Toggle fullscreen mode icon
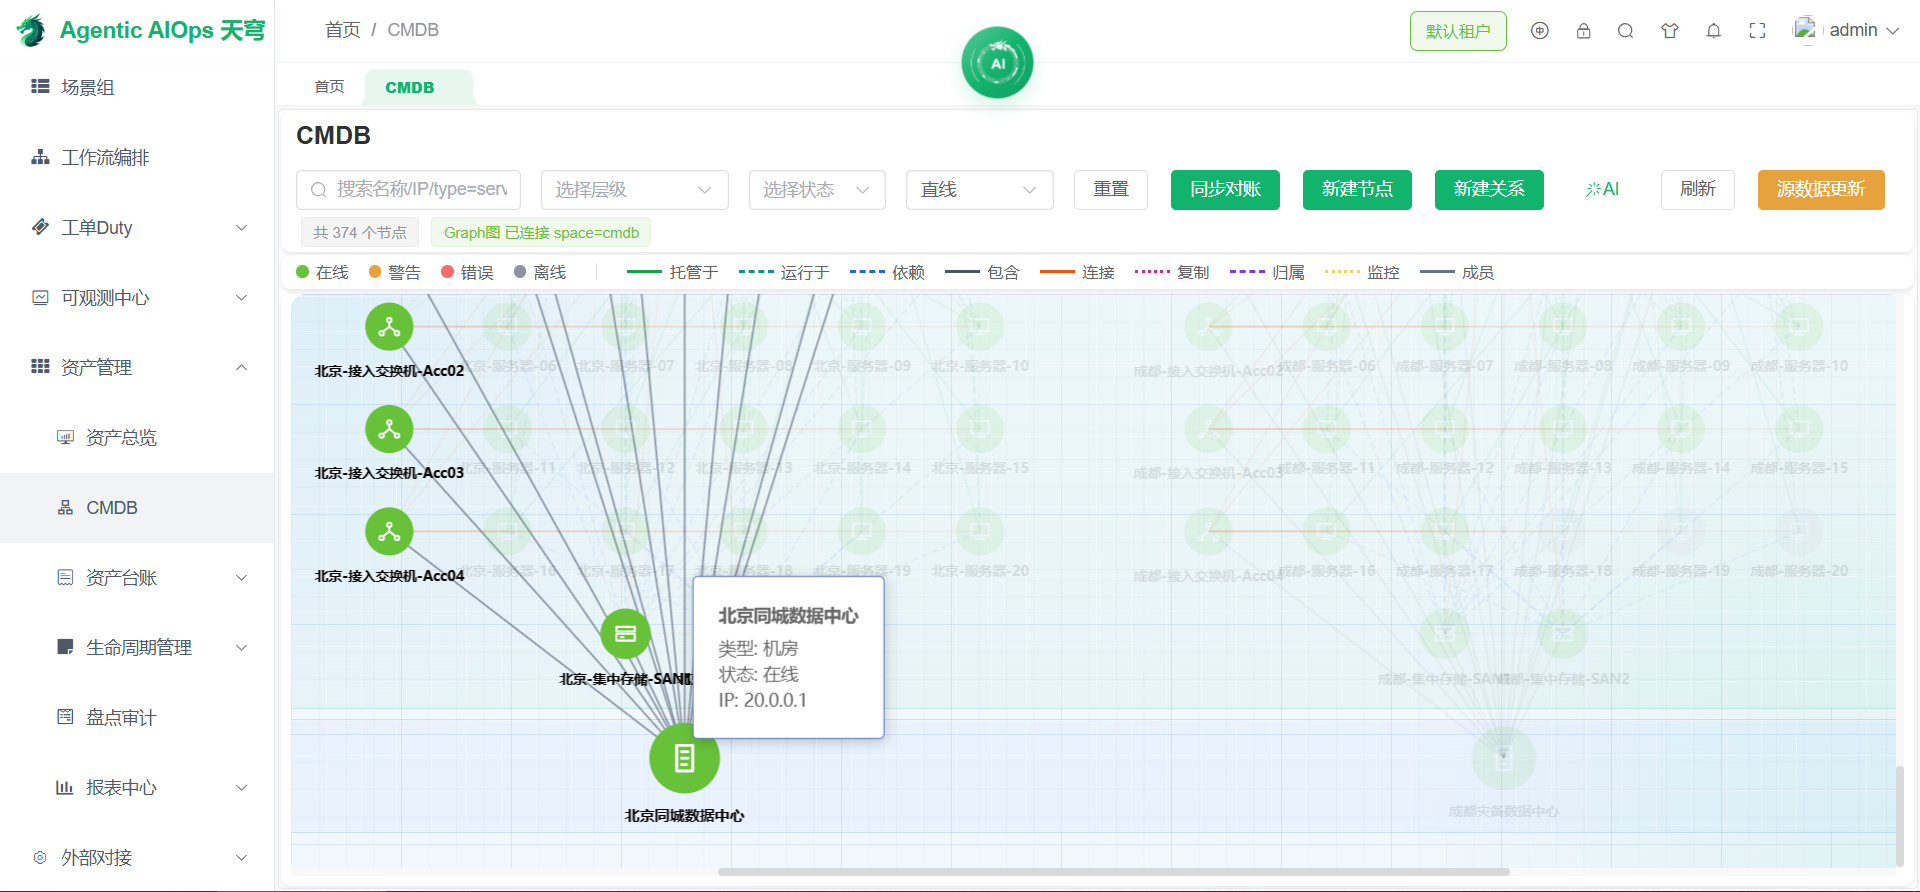 pyautogui.click(x=1757, y=31)
